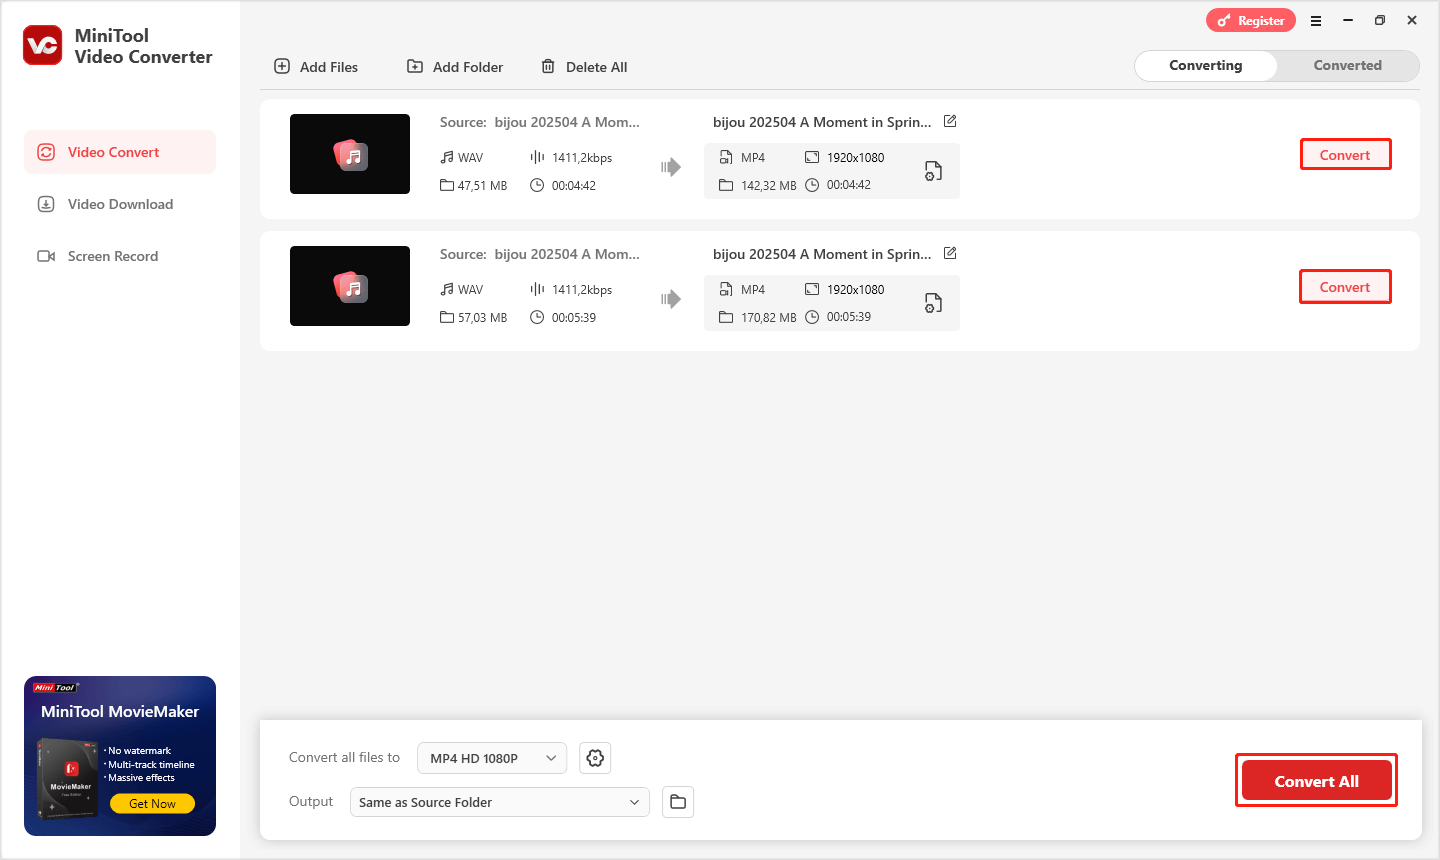Viewport: 1440px width, 860px height.
Task: Click the 1920x1080 resolution in the 170,82 MB row
Action: (x=856, y=289)
